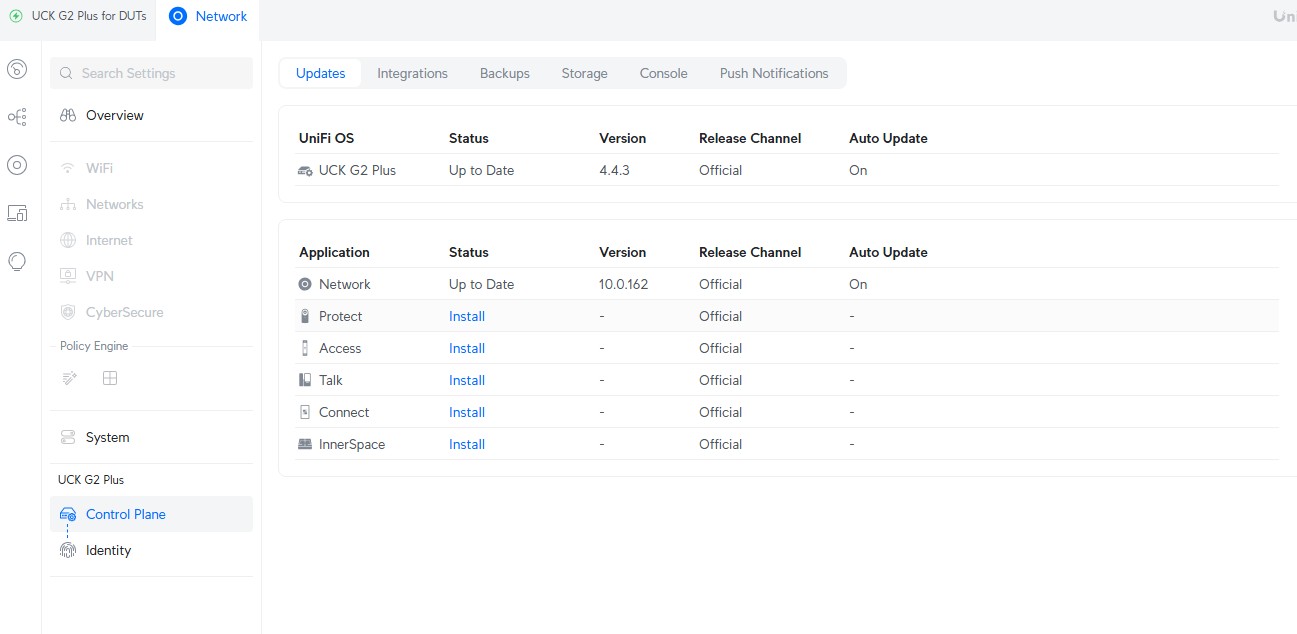This screenshot has height=634, width=1297.
Task: Open System settings in sidebar
Action: tap(107, 437)
